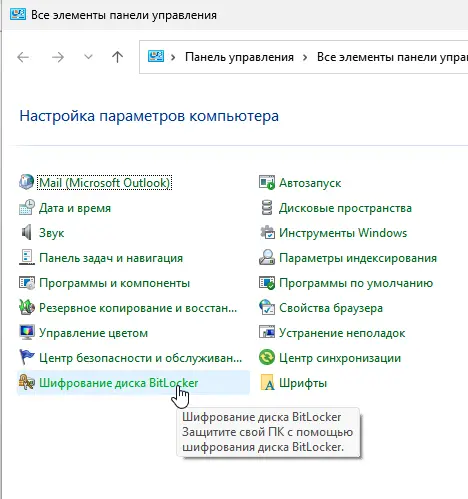Click the Центр безопасности flag icon
The image size is (468, 499).
[26, 357]
